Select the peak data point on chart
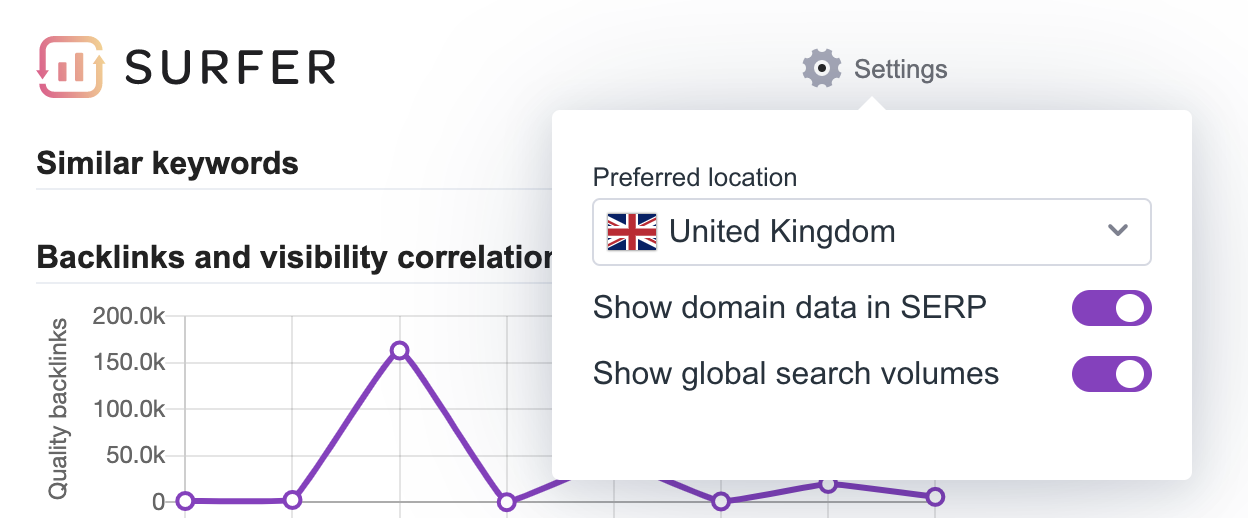The image size is (1248, 518). pyautogui.click(x=399, y=350)
